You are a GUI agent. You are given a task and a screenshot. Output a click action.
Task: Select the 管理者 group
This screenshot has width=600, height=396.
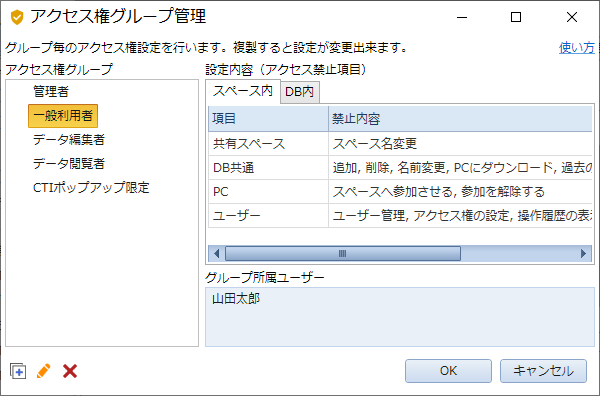(x=51, y=91)
